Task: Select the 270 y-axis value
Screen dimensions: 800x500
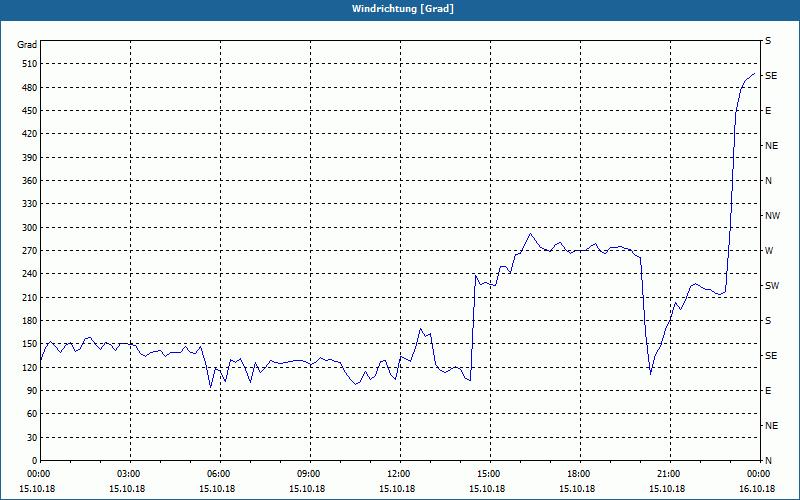Action: (x=30, y=251)
